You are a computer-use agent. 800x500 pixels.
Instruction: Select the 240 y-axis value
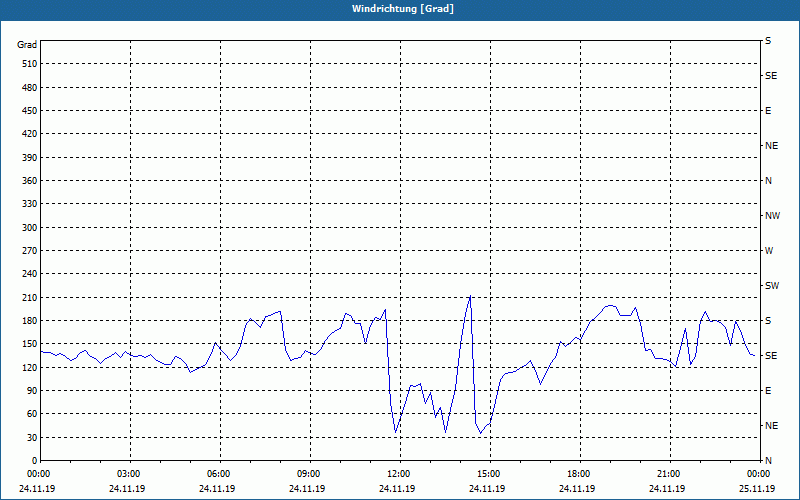30,274
